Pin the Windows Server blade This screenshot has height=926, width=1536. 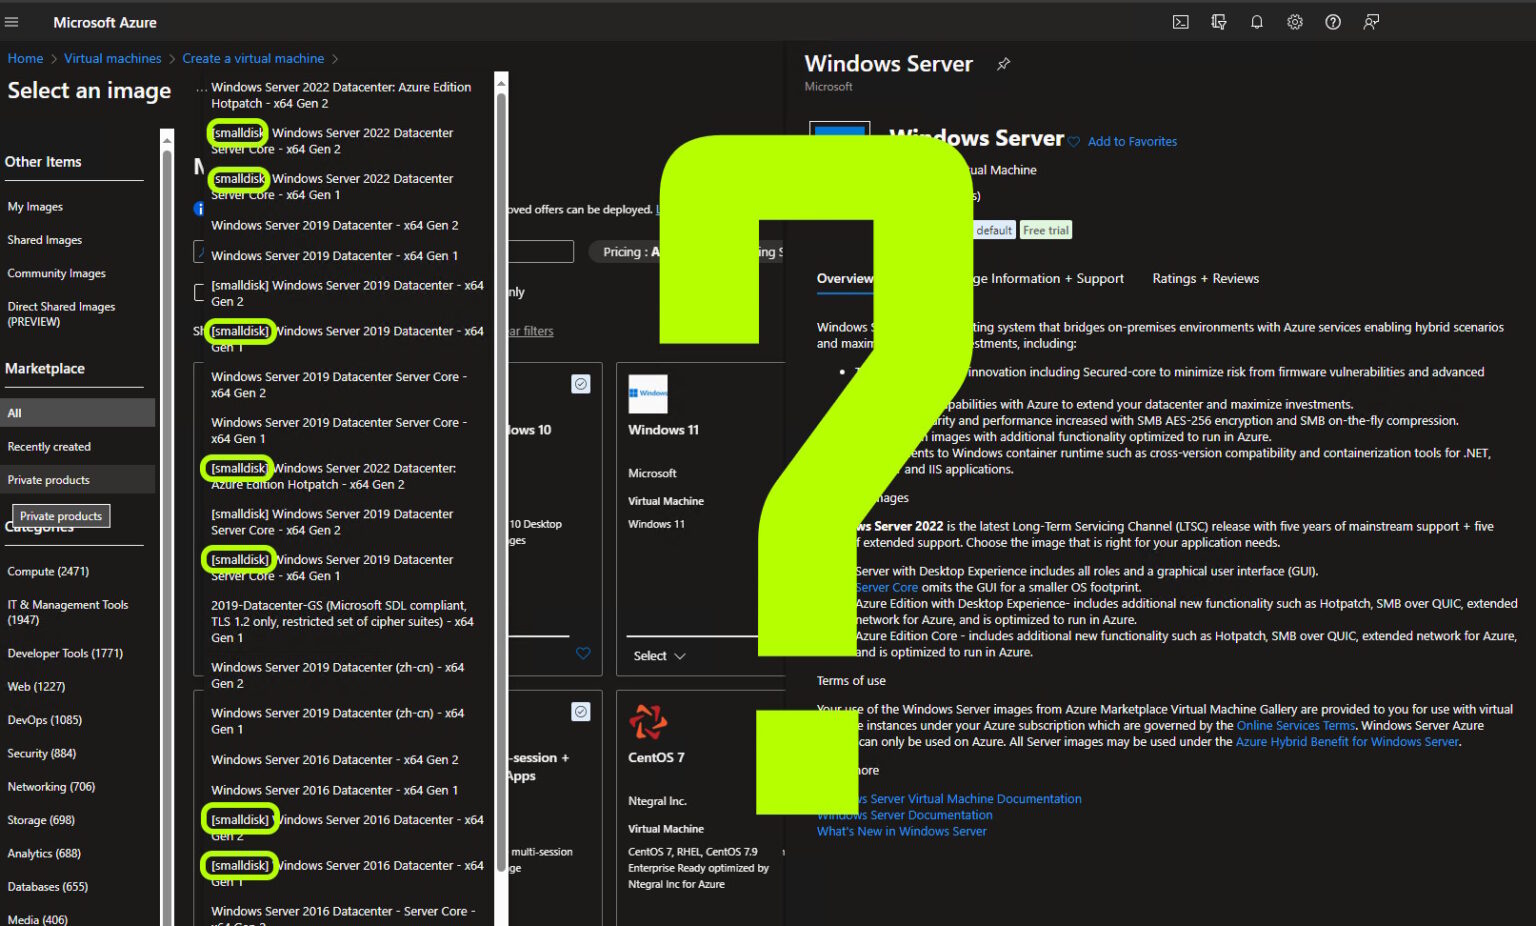pos(1003,63)
